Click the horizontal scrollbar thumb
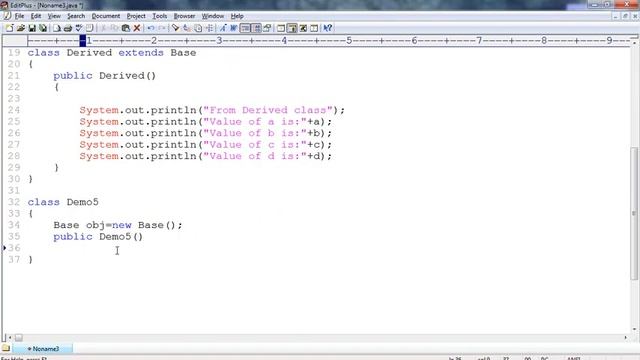Screen dimensions: 640x360 point(19,338)
